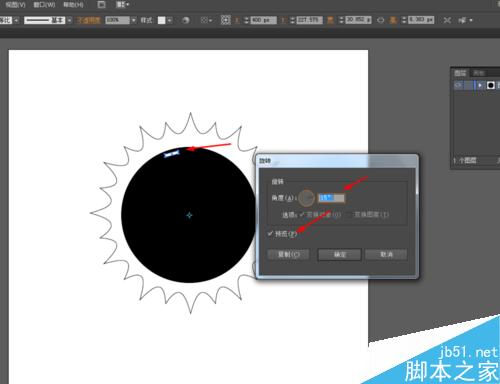The width and height of the screenshot is (500, 384).
Task: Toggle the layer lock column cell
Action: tap(468, 85)
